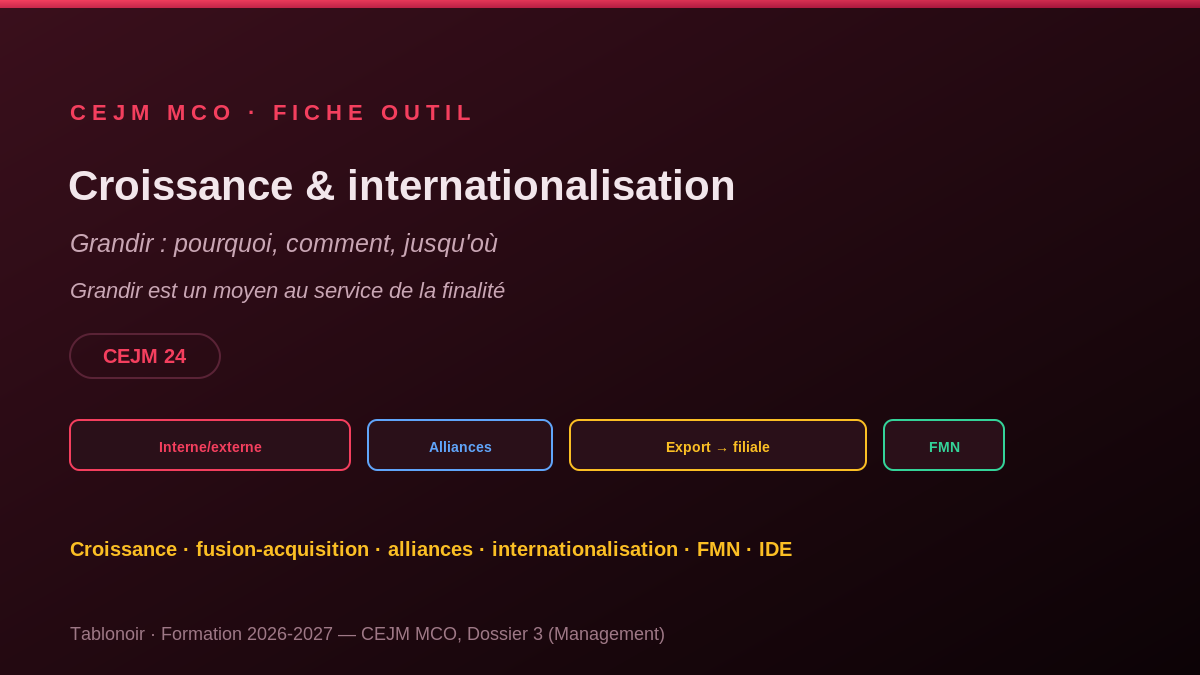Click the title Croissance & internationalisation

[402, 186]
